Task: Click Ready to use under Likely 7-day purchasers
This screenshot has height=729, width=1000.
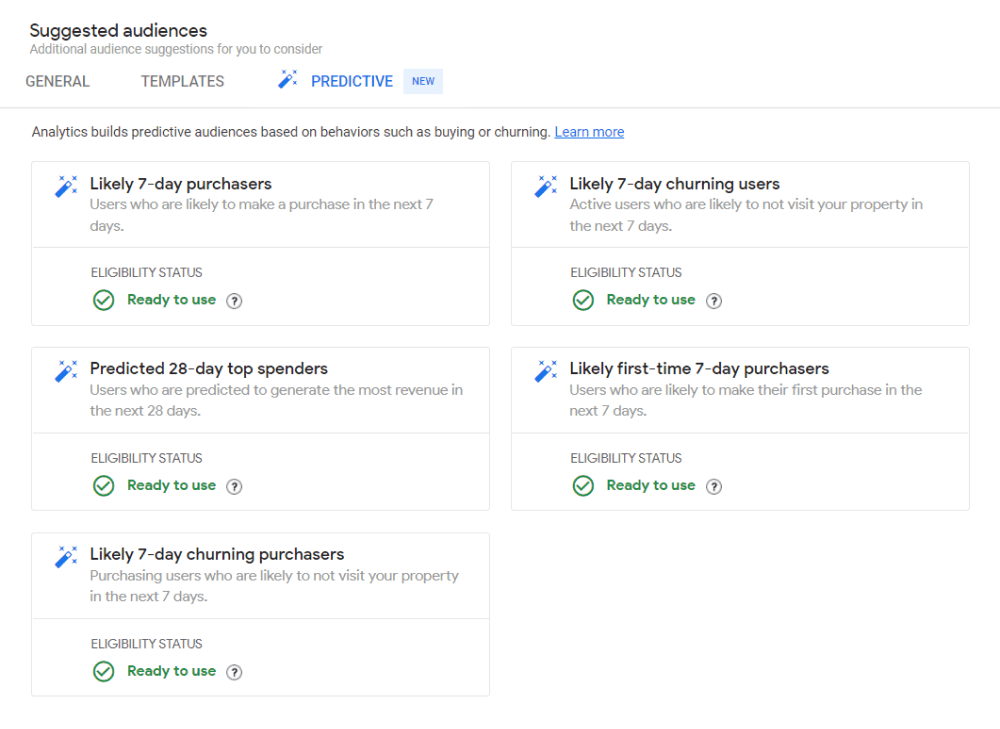Action: tap(172, 300)
